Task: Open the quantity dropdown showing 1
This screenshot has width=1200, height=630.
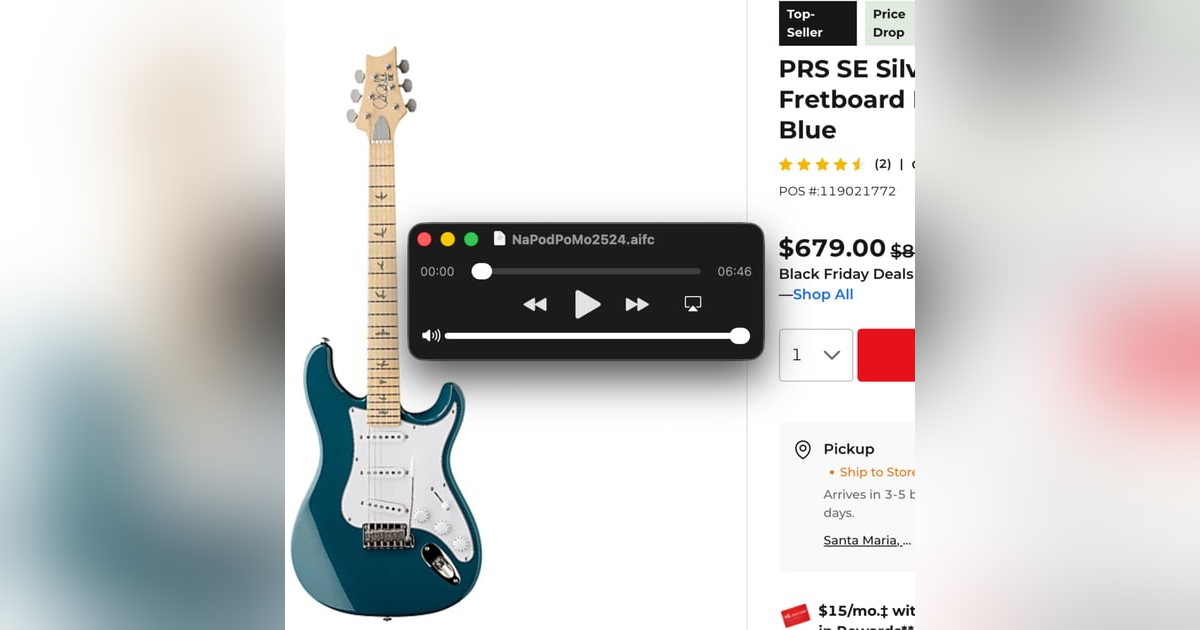Action: (x=816, y=355)
